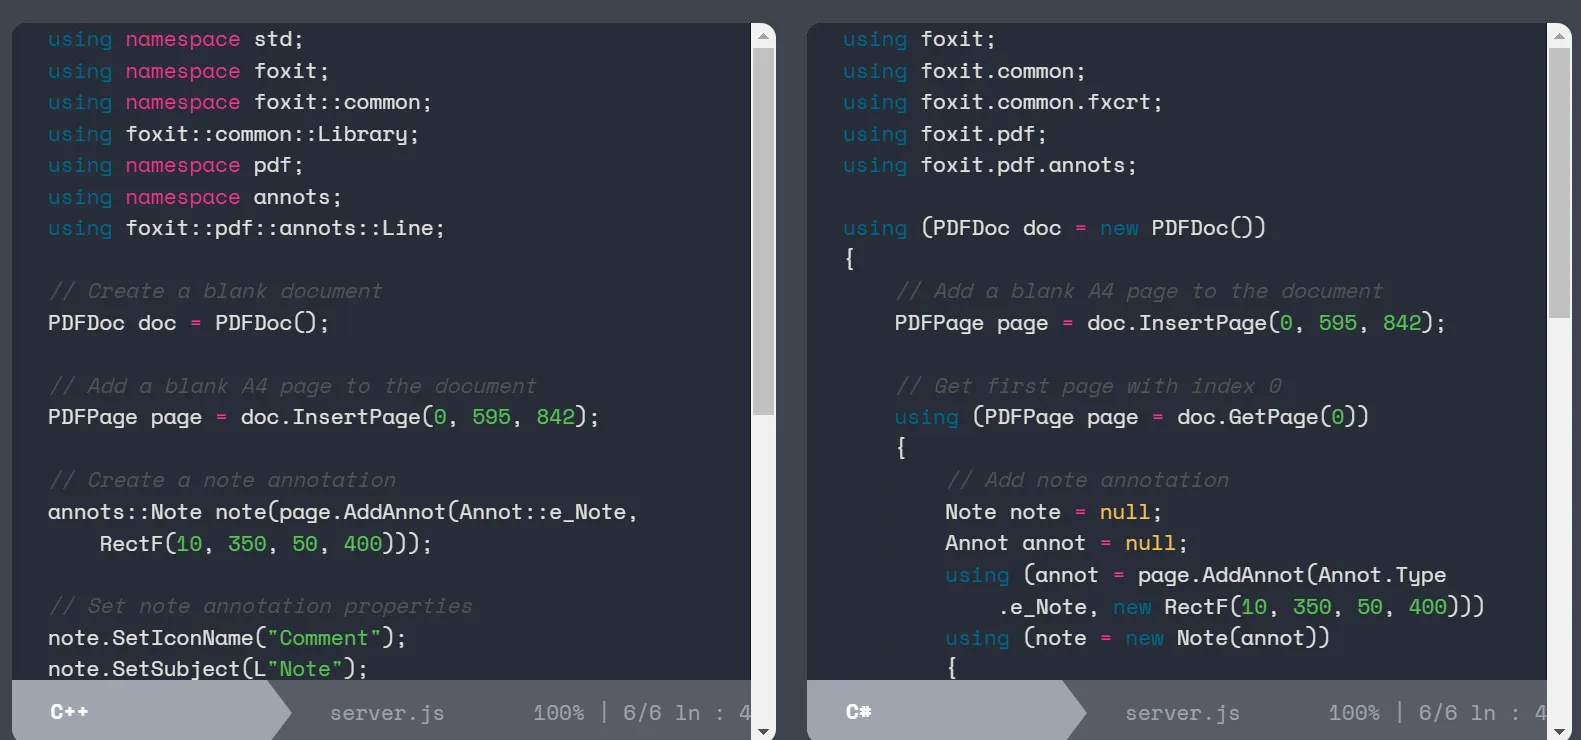1581x740 pixels.
Task: Click server.js filename in the C++ panel
Action: [387, 713]
